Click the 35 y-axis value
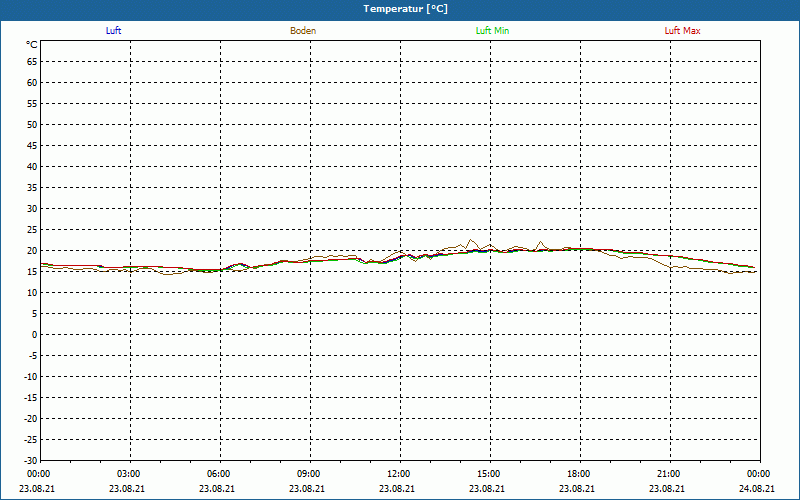This screenshot has height=500, width=800. pyautogui.click(x=32, y=188)
